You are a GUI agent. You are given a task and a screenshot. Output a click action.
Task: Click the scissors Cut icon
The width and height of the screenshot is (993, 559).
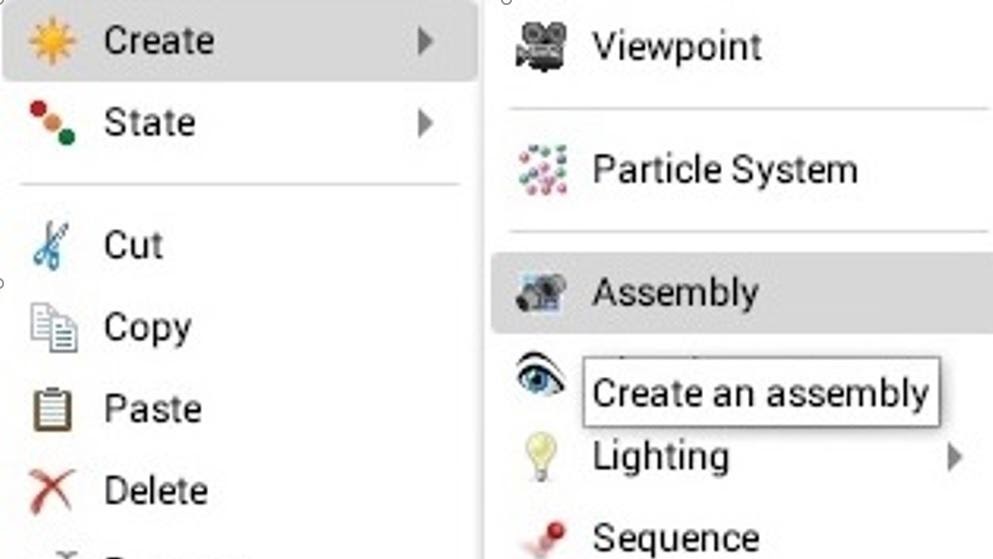(x=51, y=246)
